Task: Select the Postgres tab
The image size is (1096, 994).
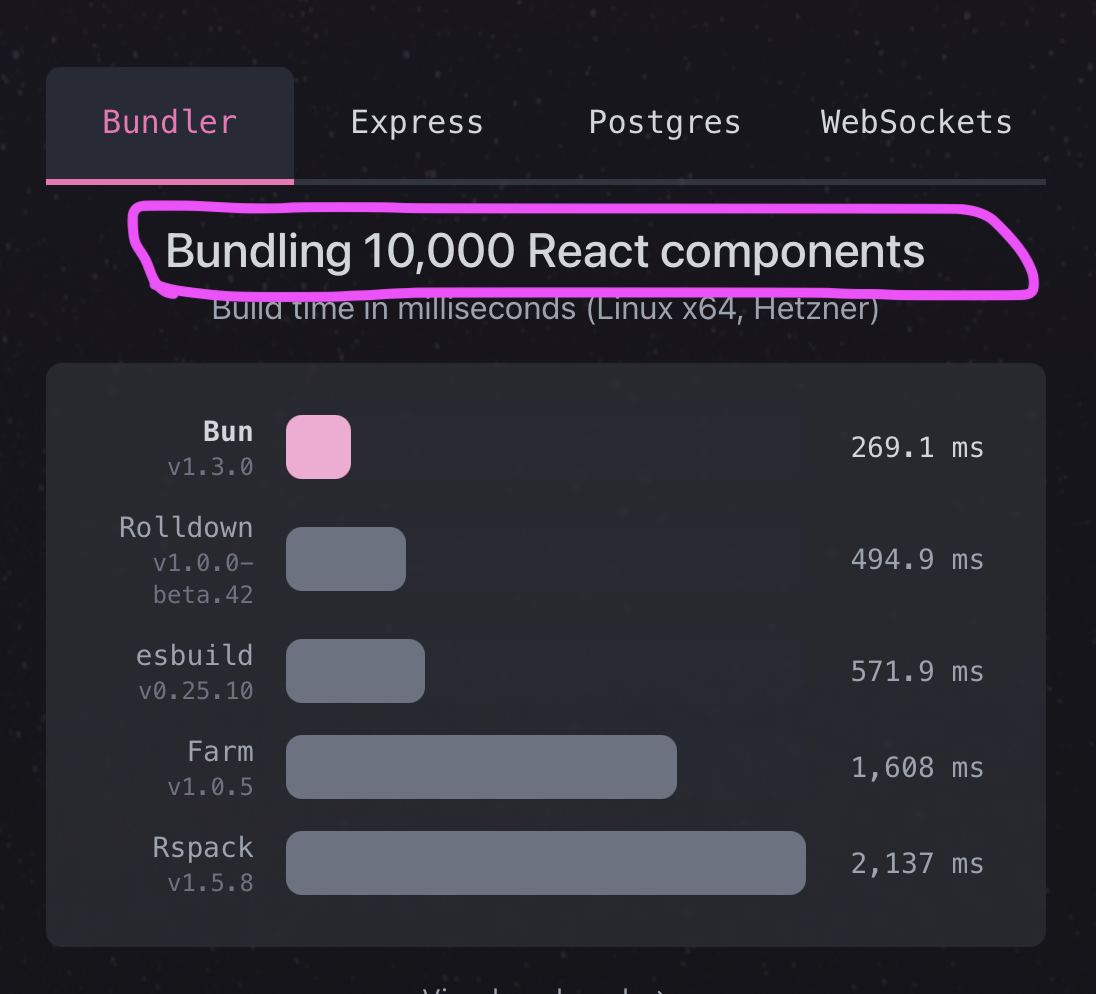Action: pos(664,123)
